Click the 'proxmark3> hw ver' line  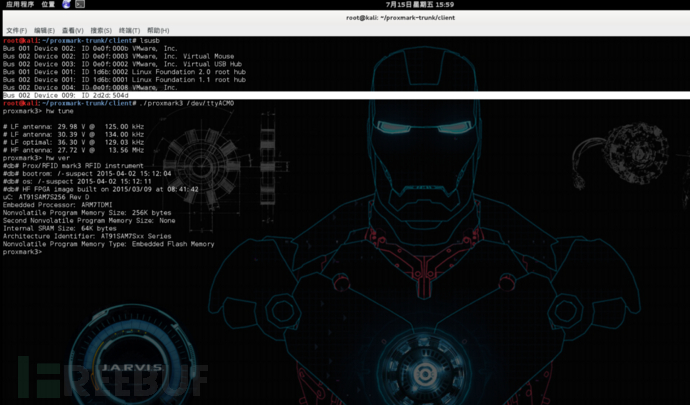coord(36,158)
